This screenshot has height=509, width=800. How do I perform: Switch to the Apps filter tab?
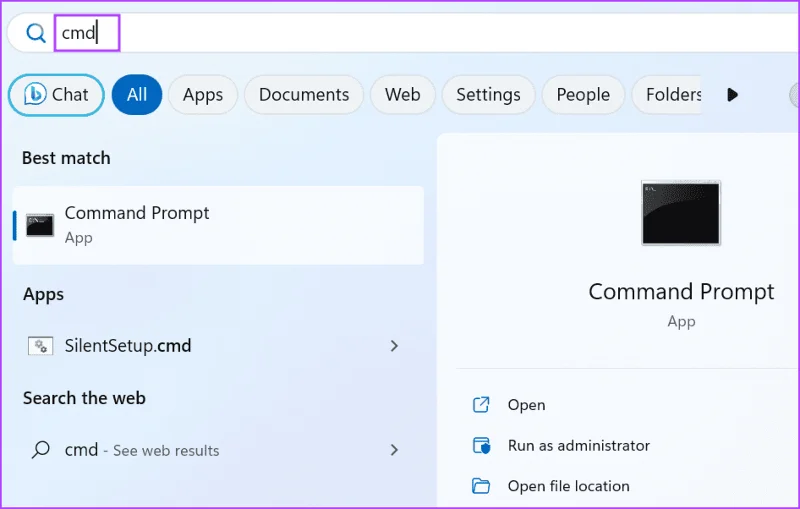[203, 95]
